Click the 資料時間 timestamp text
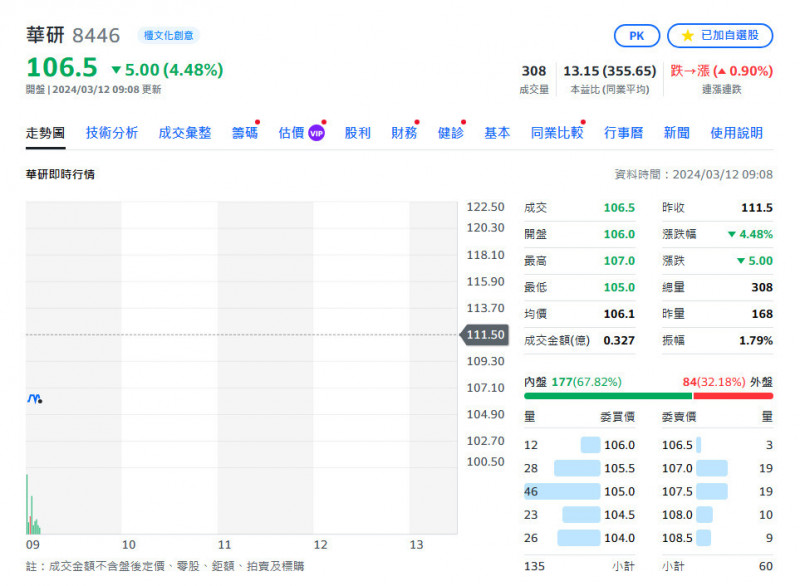The height and width of the screenshot is (586, 800). (x=694, y=174)
